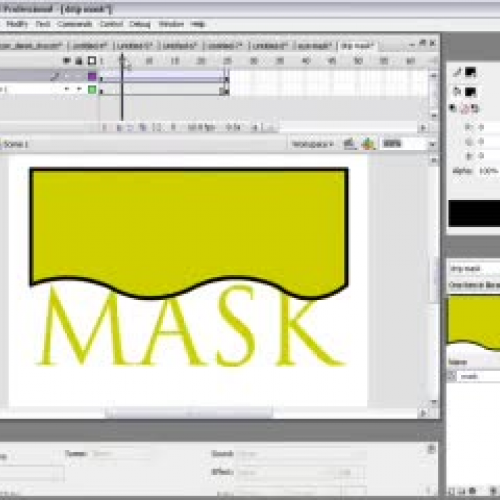500x500 pixels.
Task: Toggle show all layers as outlines
Action: (x=92, y=61)
